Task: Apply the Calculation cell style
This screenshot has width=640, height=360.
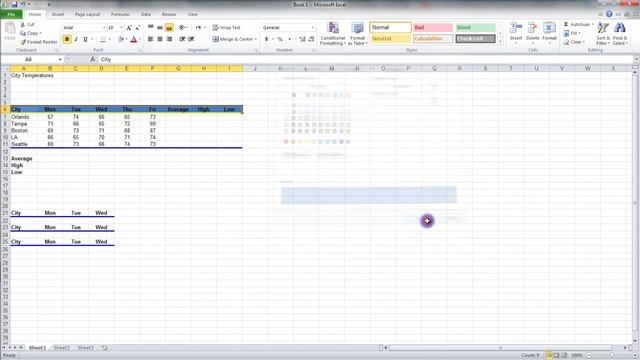Action: 433,39
